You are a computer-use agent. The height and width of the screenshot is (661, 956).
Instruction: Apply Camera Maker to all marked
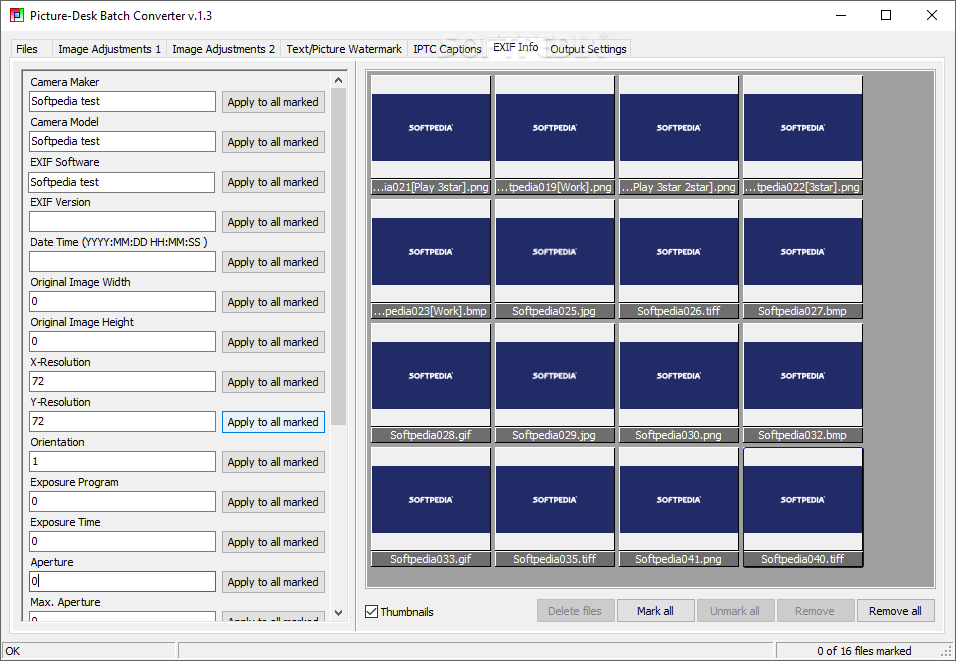click(273, 102)
